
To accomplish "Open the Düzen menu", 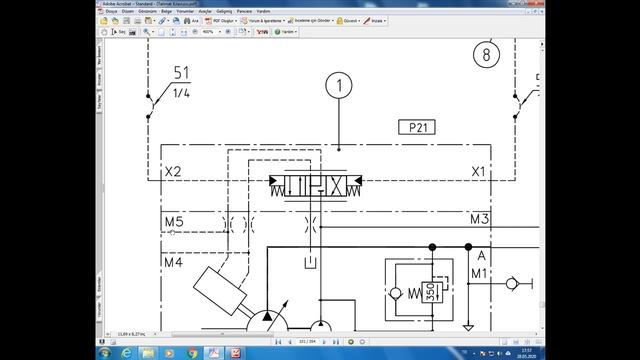I will 128,11.
